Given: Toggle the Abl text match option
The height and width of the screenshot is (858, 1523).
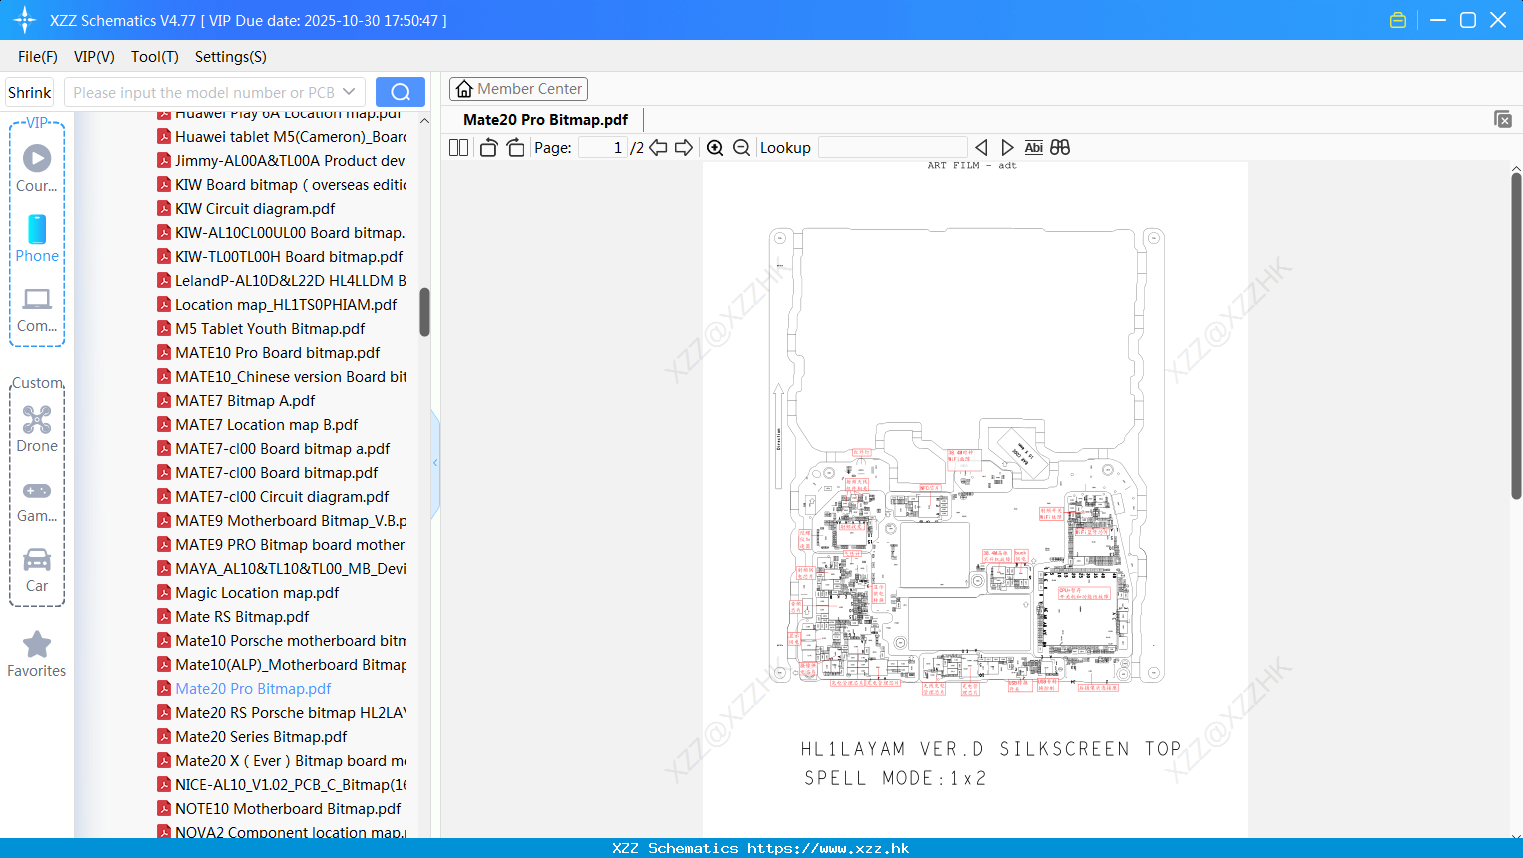Looking at the screenshot, I should coord(1034,148).
